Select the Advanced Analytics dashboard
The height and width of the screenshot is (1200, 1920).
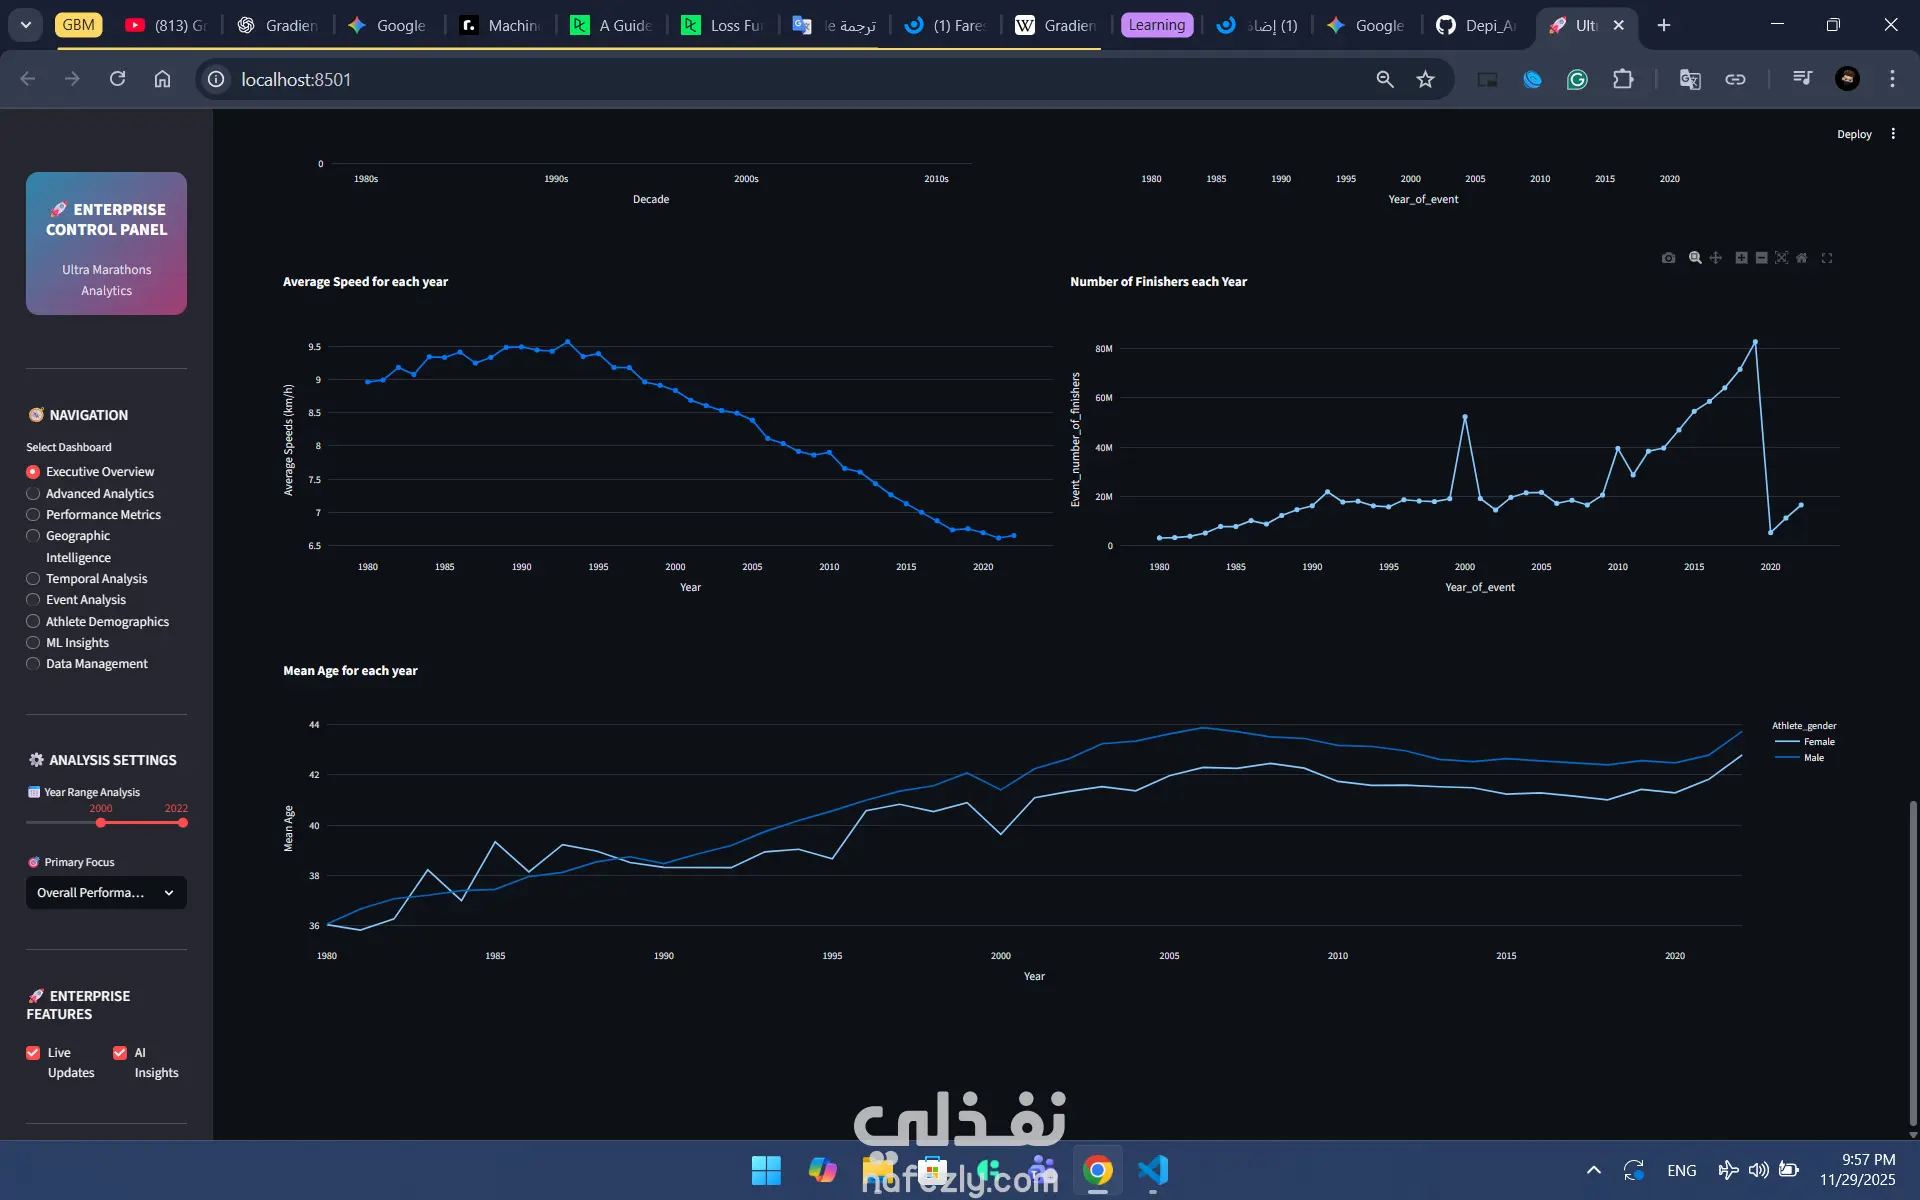click(x=33, y=494)
